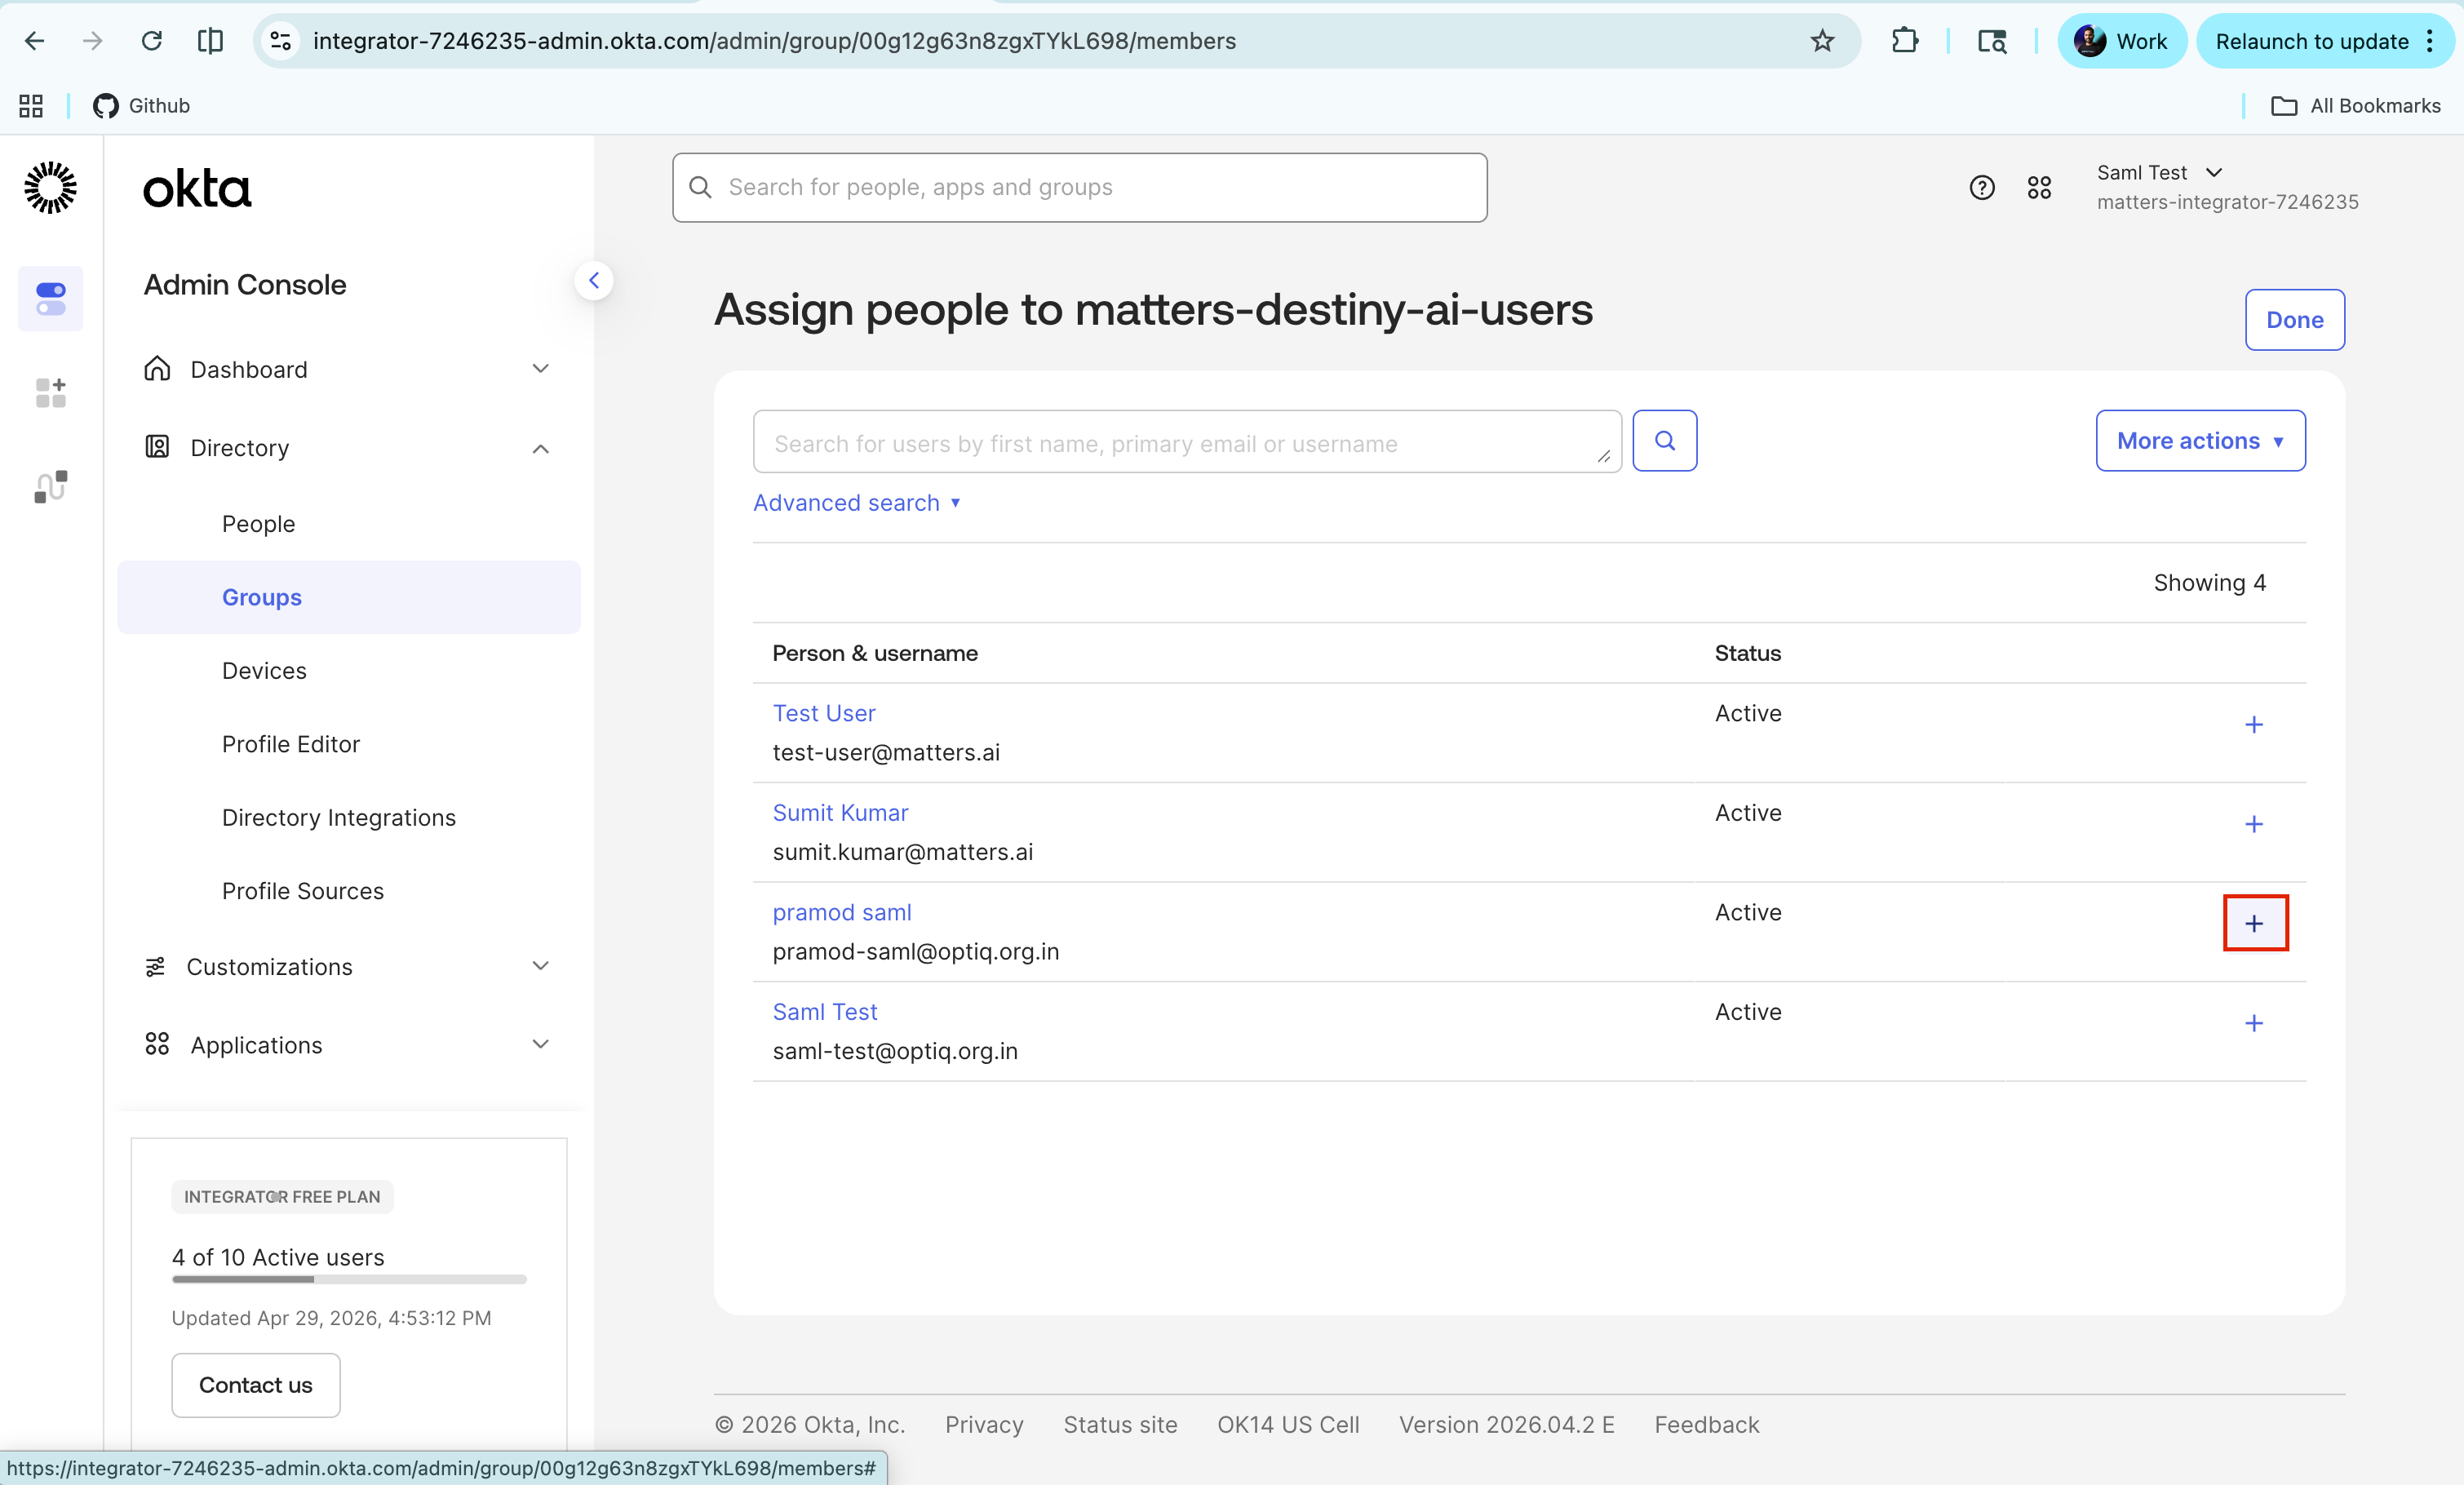
Task: Focus the global people, apps and groups search
Action: point(1080,187)
